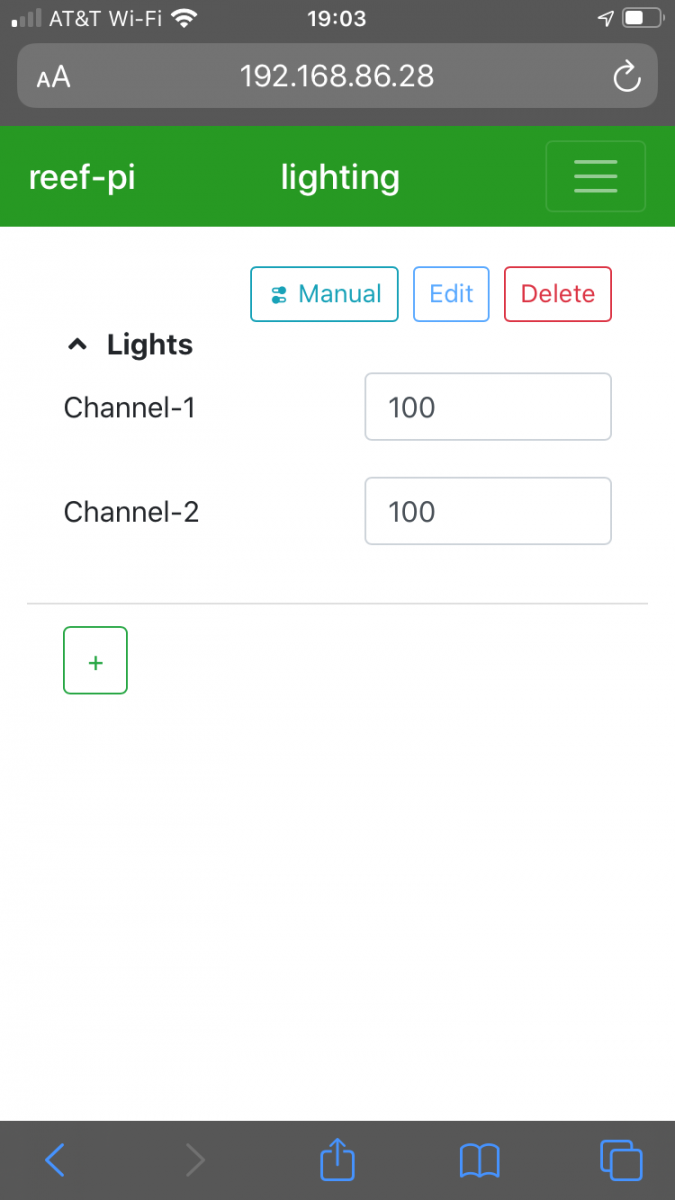Open the Safari bookmarks book icon
This screenshot has height=1200, width=675.
coord(479,1161)
